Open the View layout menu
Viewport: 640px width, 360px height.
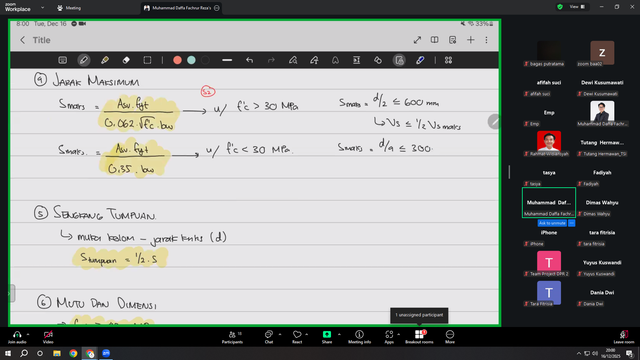tap(577, 7)
